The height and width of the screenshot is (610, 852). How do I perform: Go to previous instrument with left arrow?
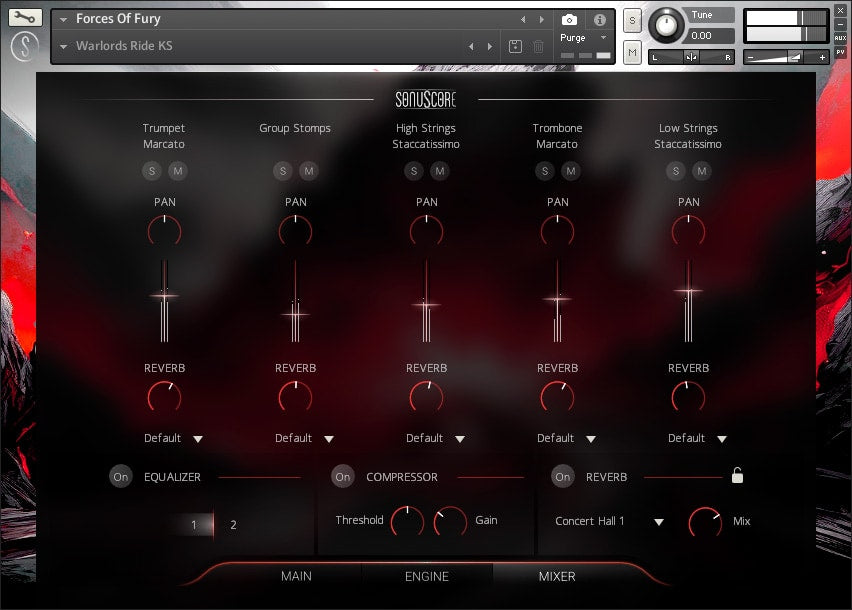point(523,20)
